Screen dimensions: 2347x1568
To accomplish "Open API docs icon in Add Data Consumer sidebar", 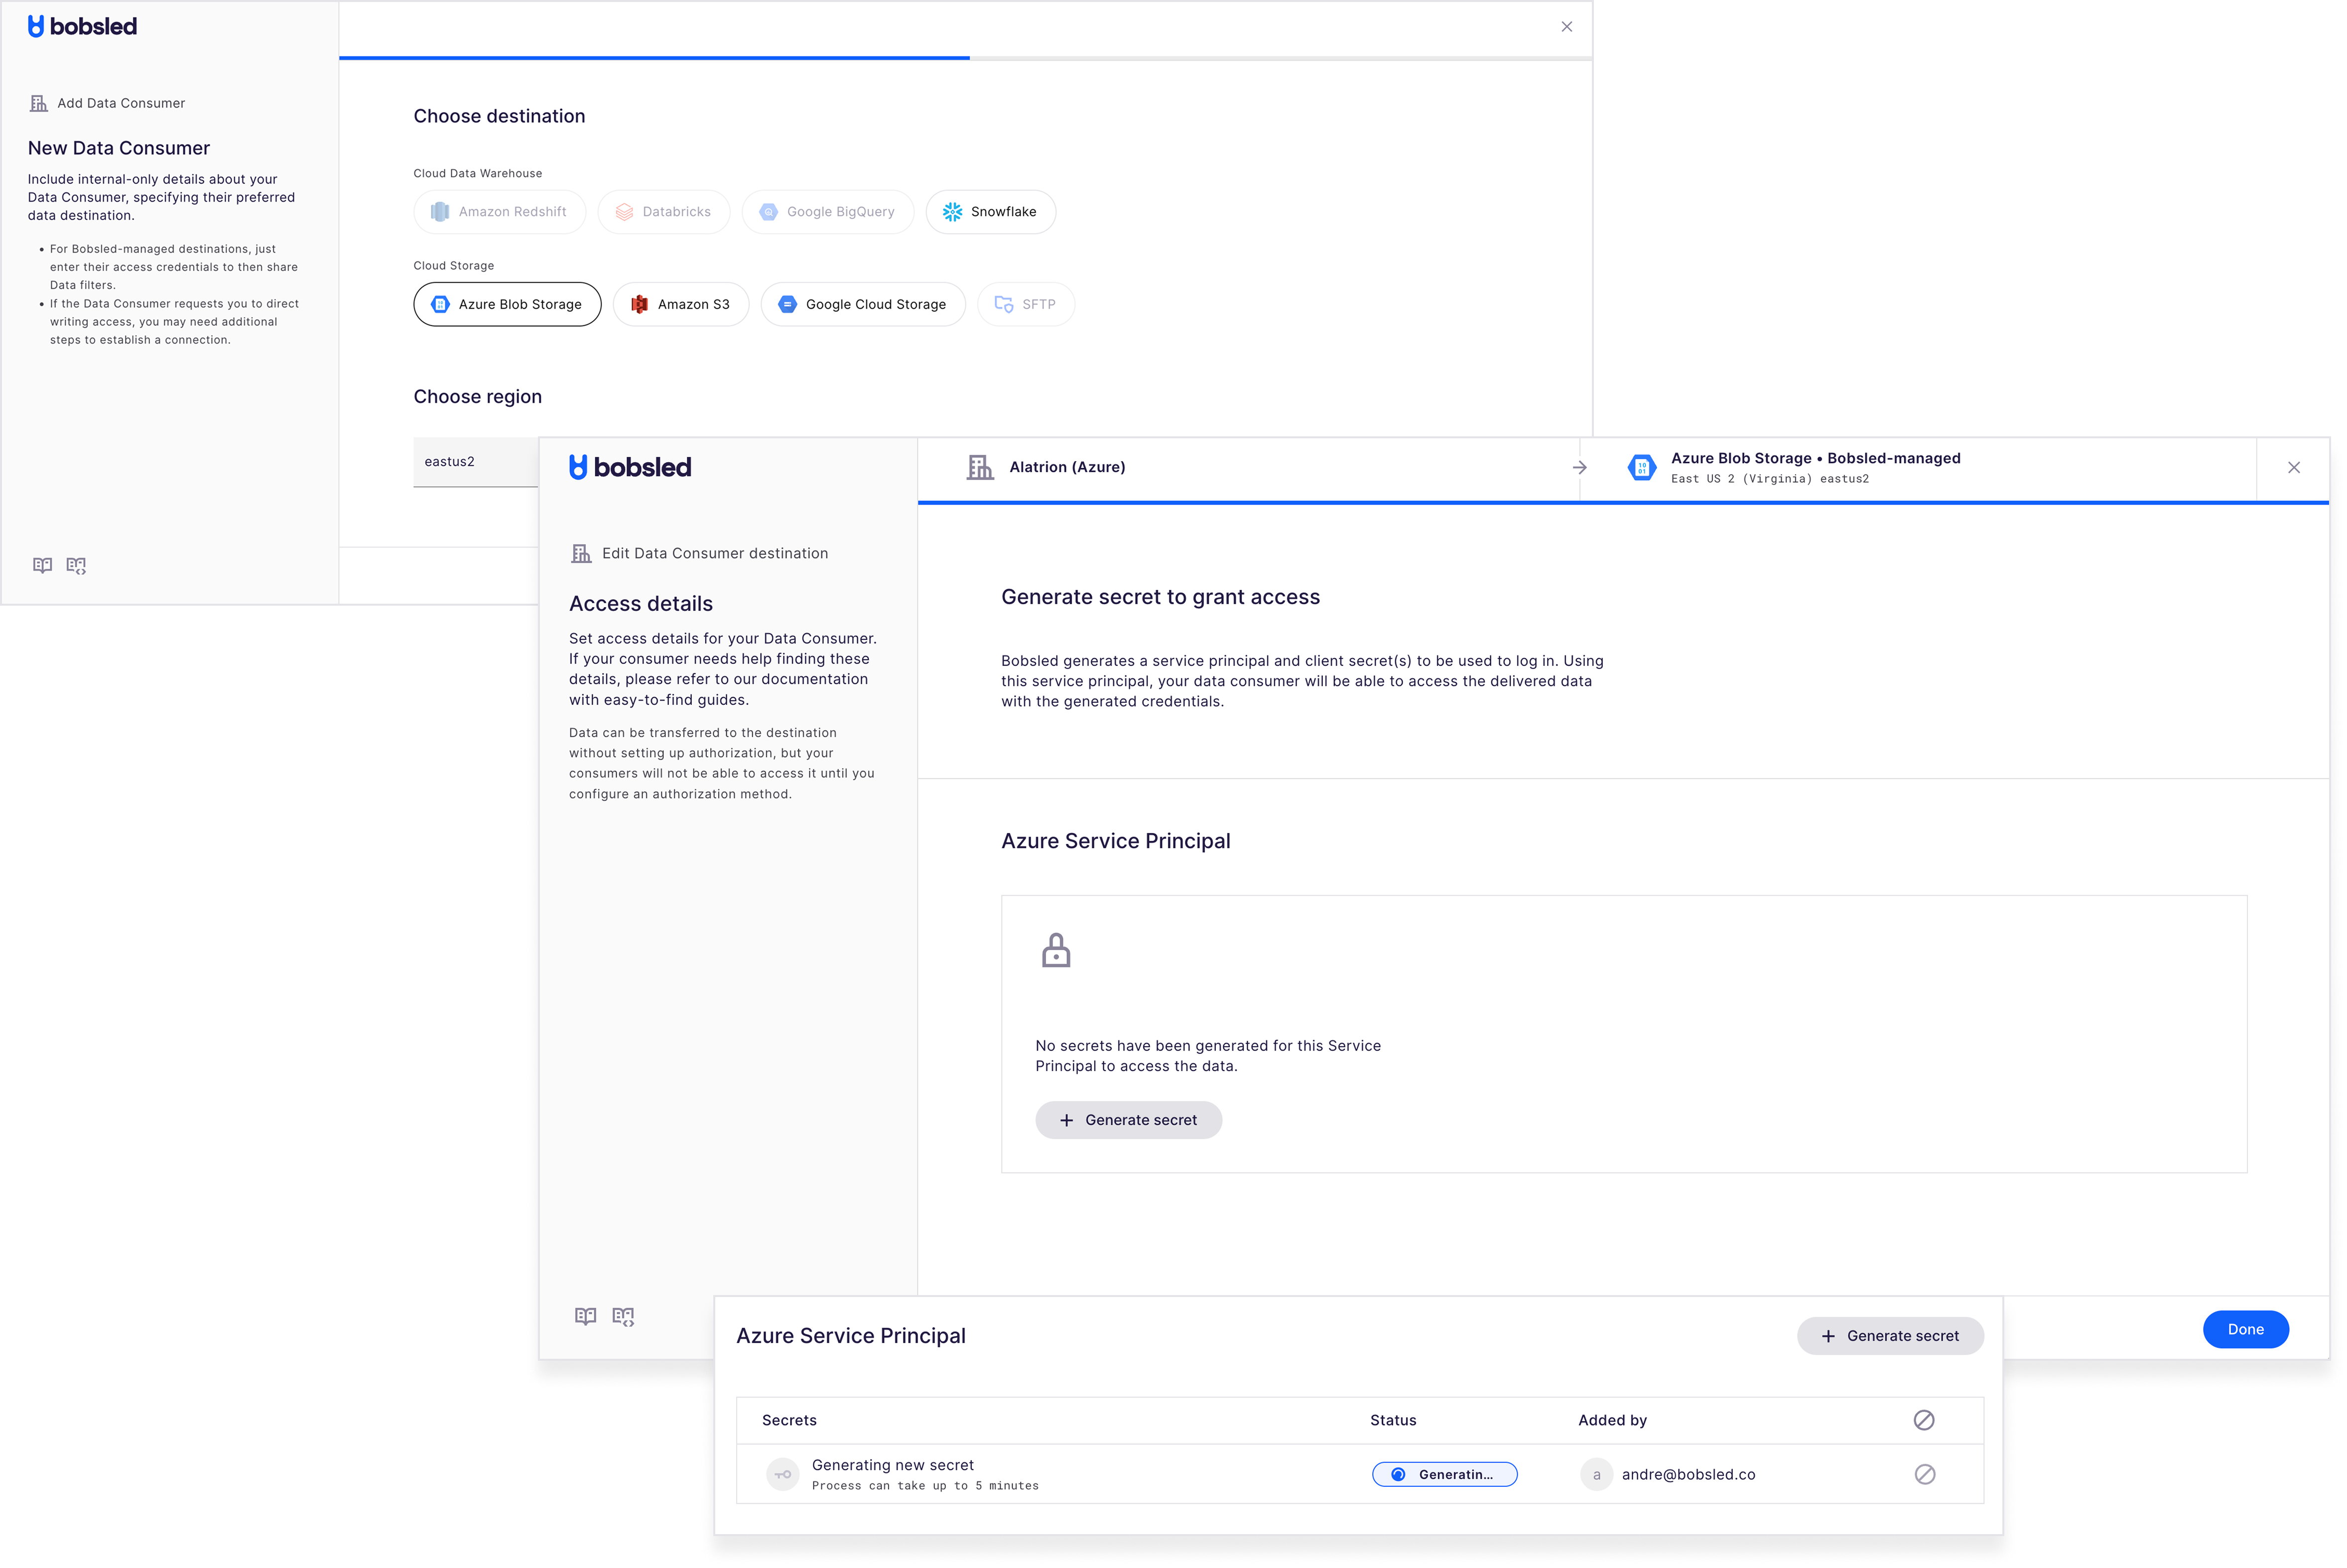I will click(x=76, y=565).
